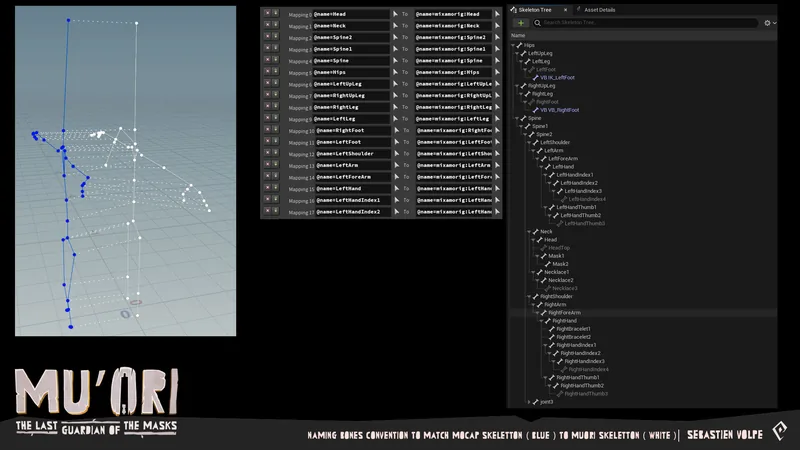800x450 pixels.
Task: Click the insert arrow icon beside Mapping 9
Action: 276,118
